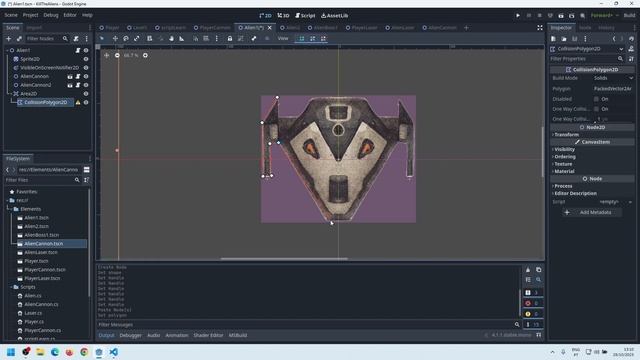
Task: Toggle visibility of AlienCannon2 node
Action: point(86,85)
